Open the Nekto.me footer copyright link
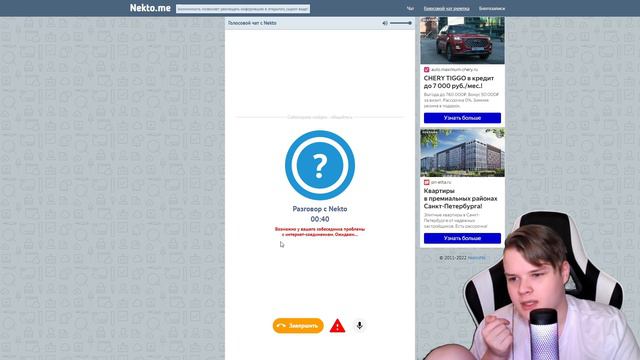Image resolution: width=640 pixels, height=360 pixels. point(476,258)
